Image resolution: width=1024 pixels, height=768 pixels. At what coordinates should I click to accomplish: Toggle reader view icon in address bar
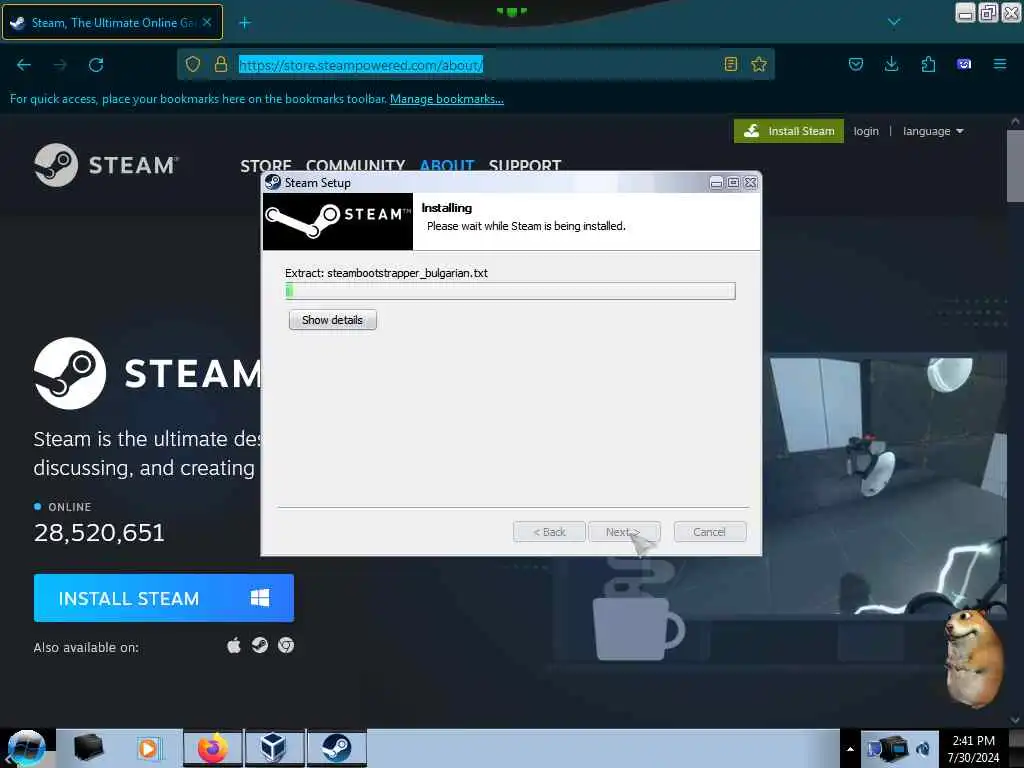tap(731, 64)
